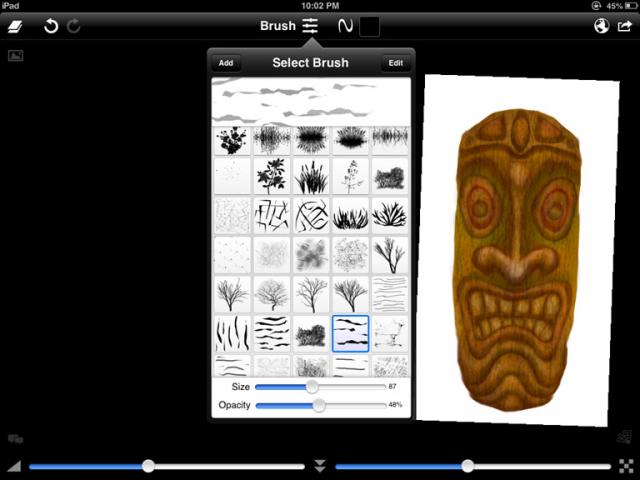Screen dimensions: 640x480
Task: Click the brush Opacity slider handle
Action: 319,405
